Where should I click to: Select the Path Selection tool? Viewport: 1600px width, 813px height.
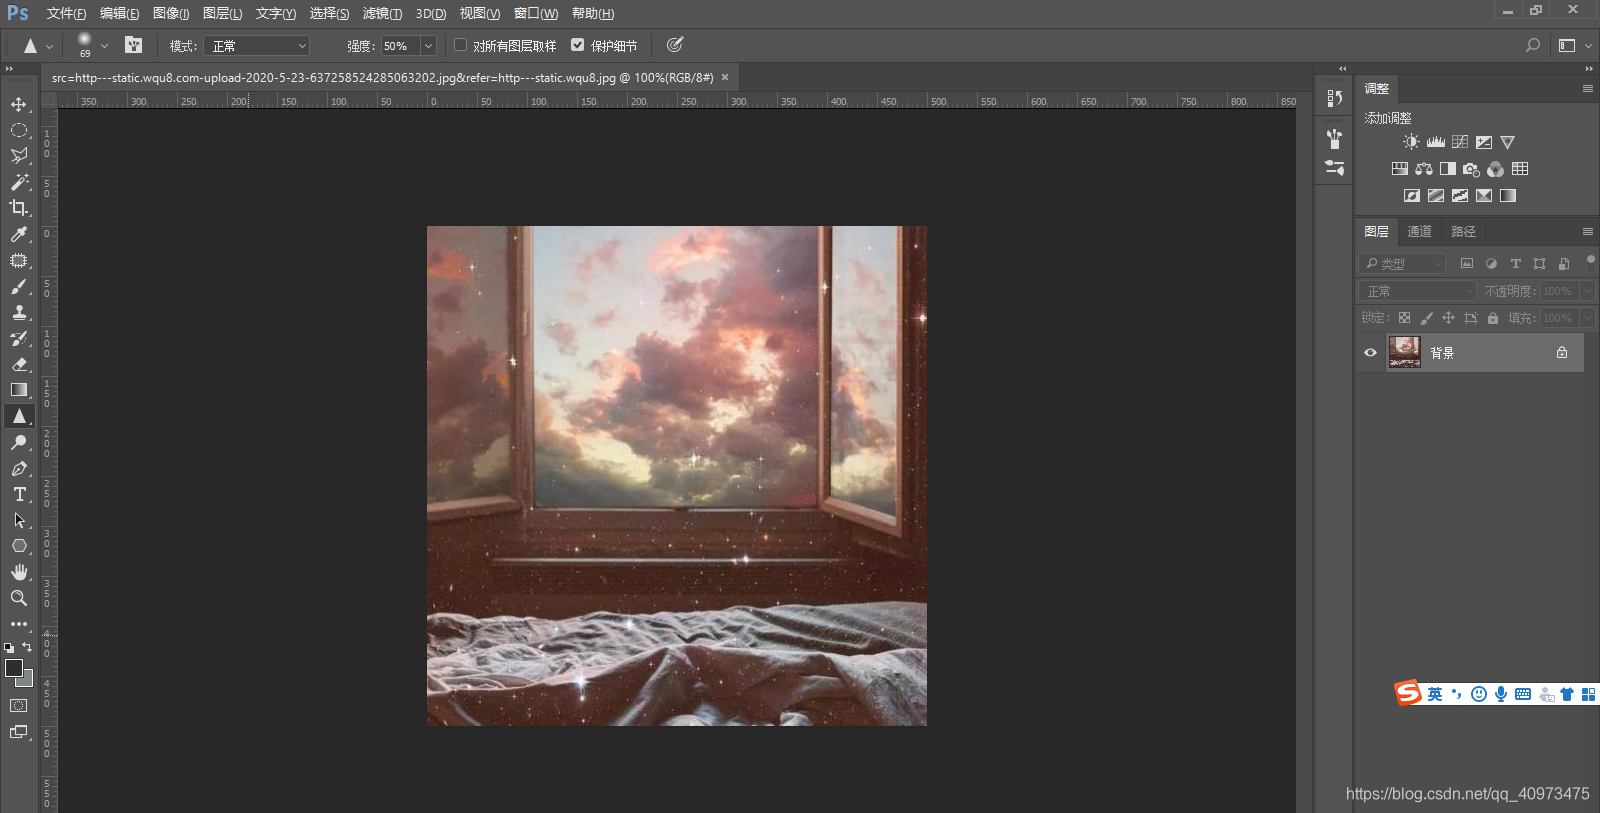click(x=19, y=520)
